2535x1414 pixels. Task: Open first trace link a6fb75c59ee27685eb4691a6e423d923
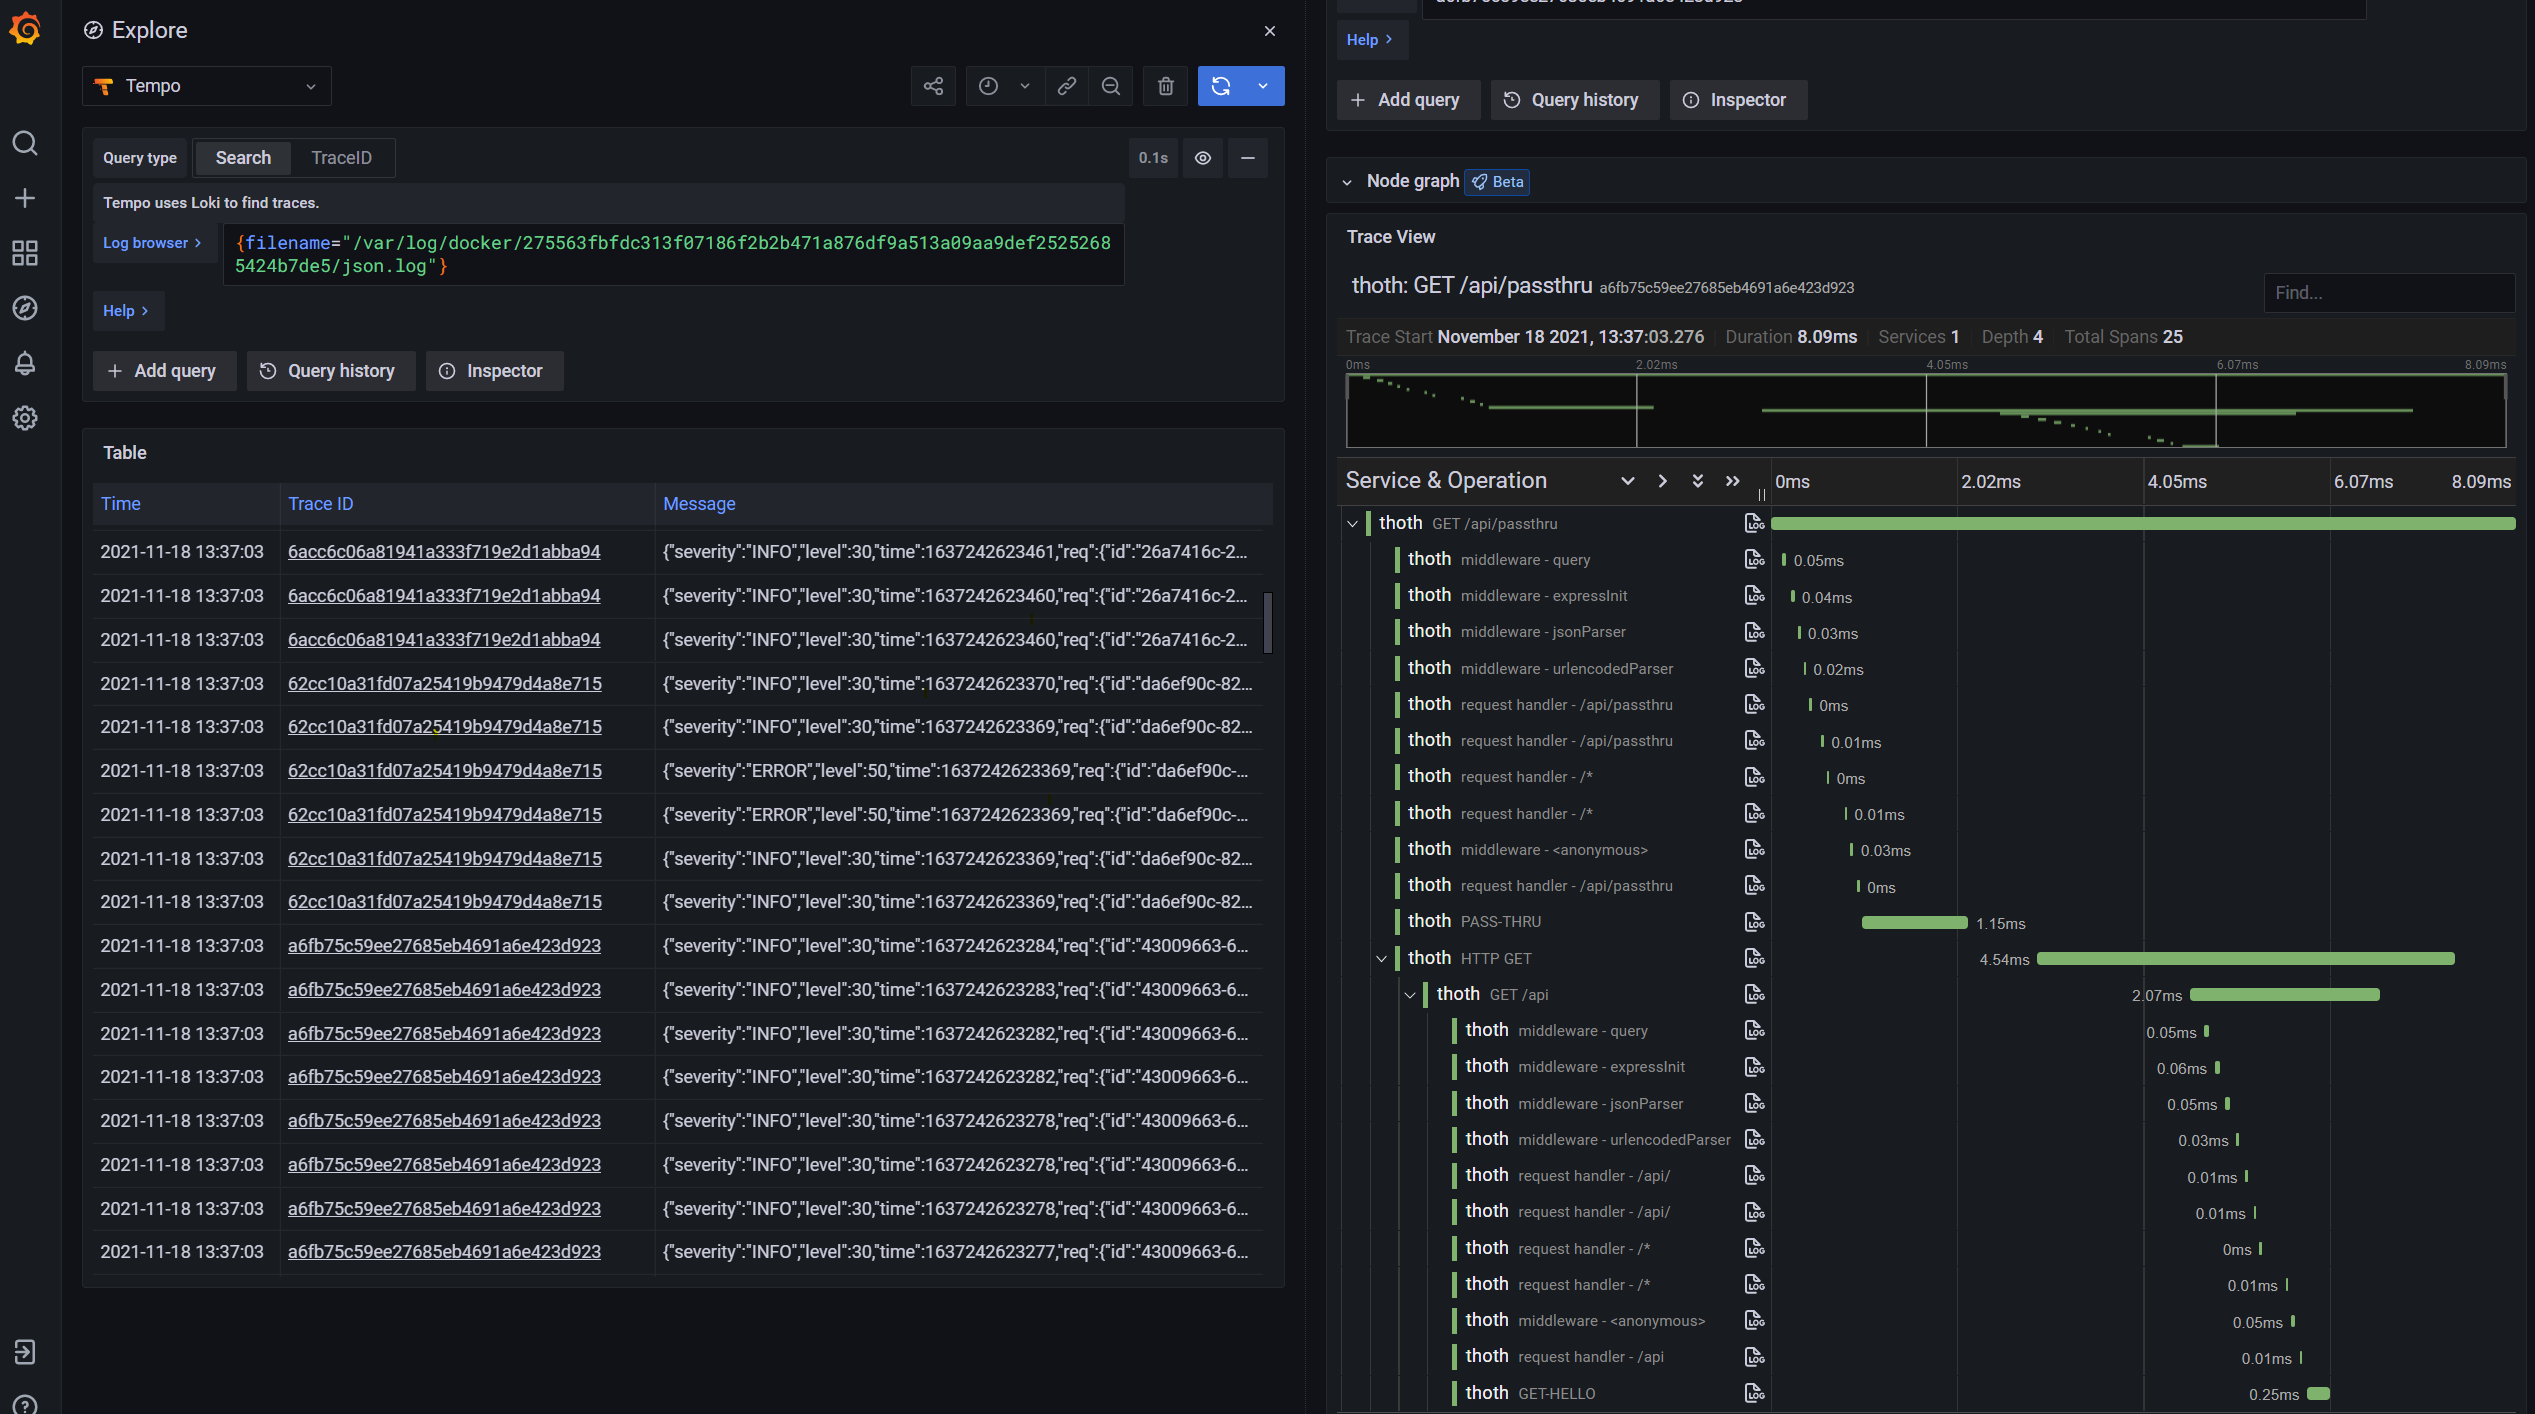click(444, 946)
